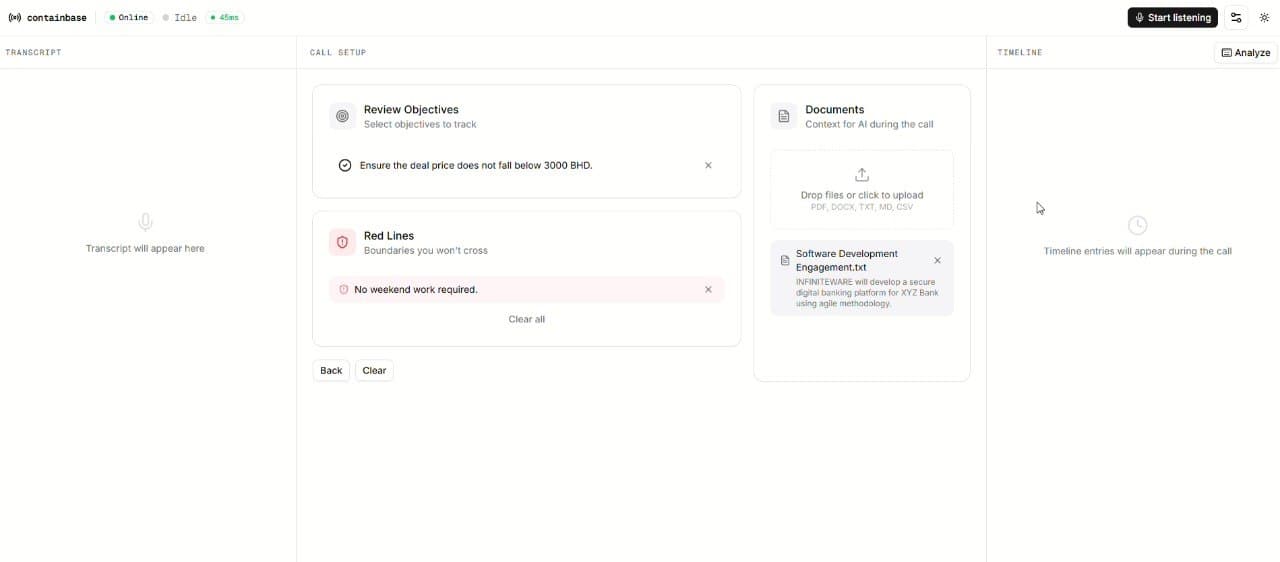Viewport: 1280px width, 562px height.
Task: Click the containbase logo
Action: pyautogui.click(x=47, y=18)
